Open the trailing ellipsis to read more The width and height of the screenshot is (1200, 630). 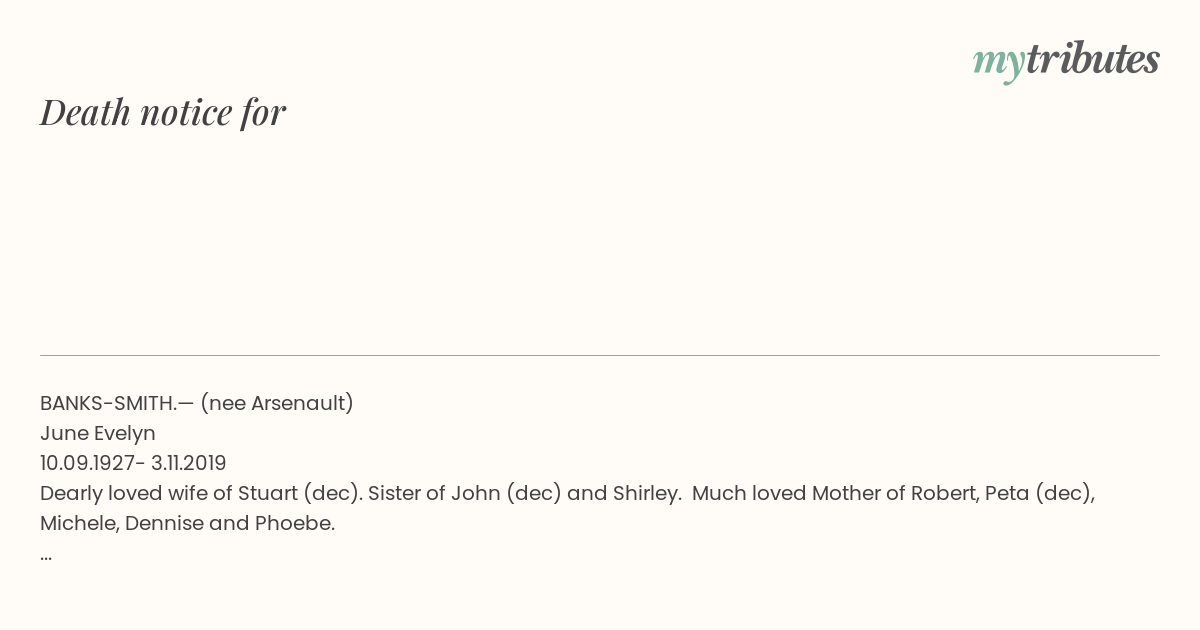pos(46,557)
